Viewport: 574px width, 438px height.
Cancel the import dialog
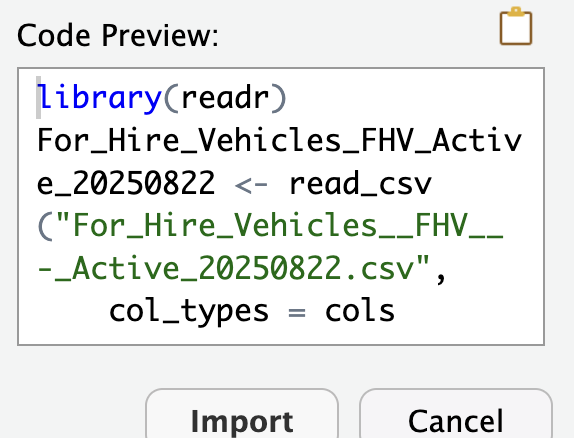(456, 414)
